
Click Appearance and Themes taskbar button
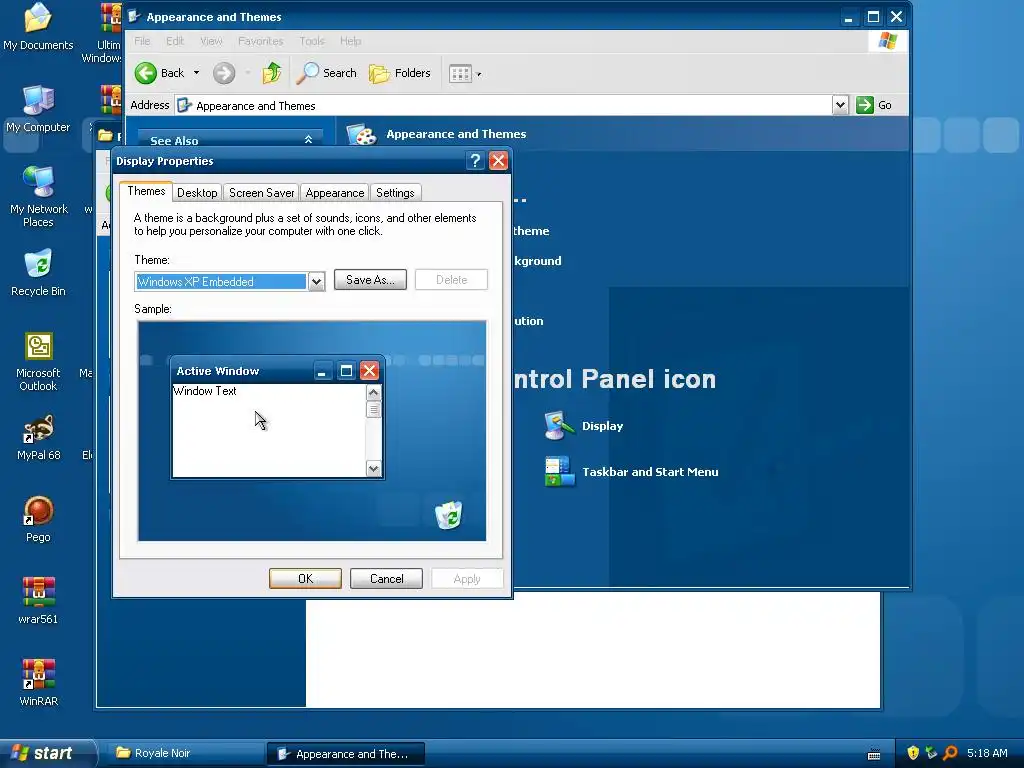click(346, 754)
